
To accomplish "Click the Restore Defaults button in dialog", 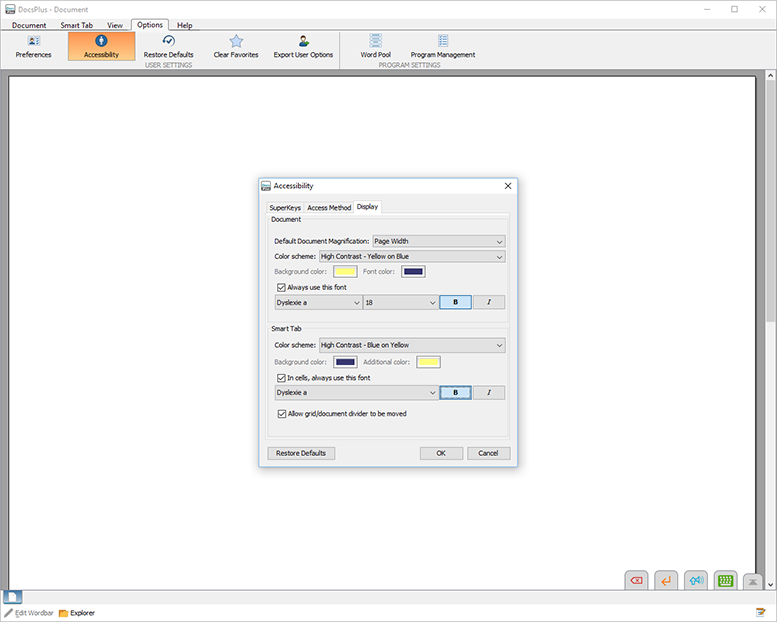I will coord(301,453).
